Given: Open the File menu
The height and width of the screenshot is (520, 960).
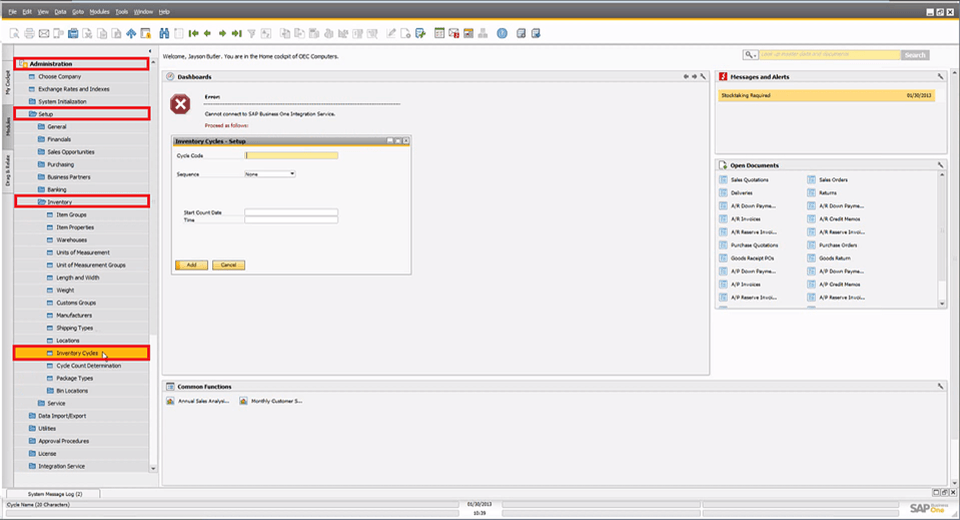Looking at the screenshot, I should tap(12, 12).
